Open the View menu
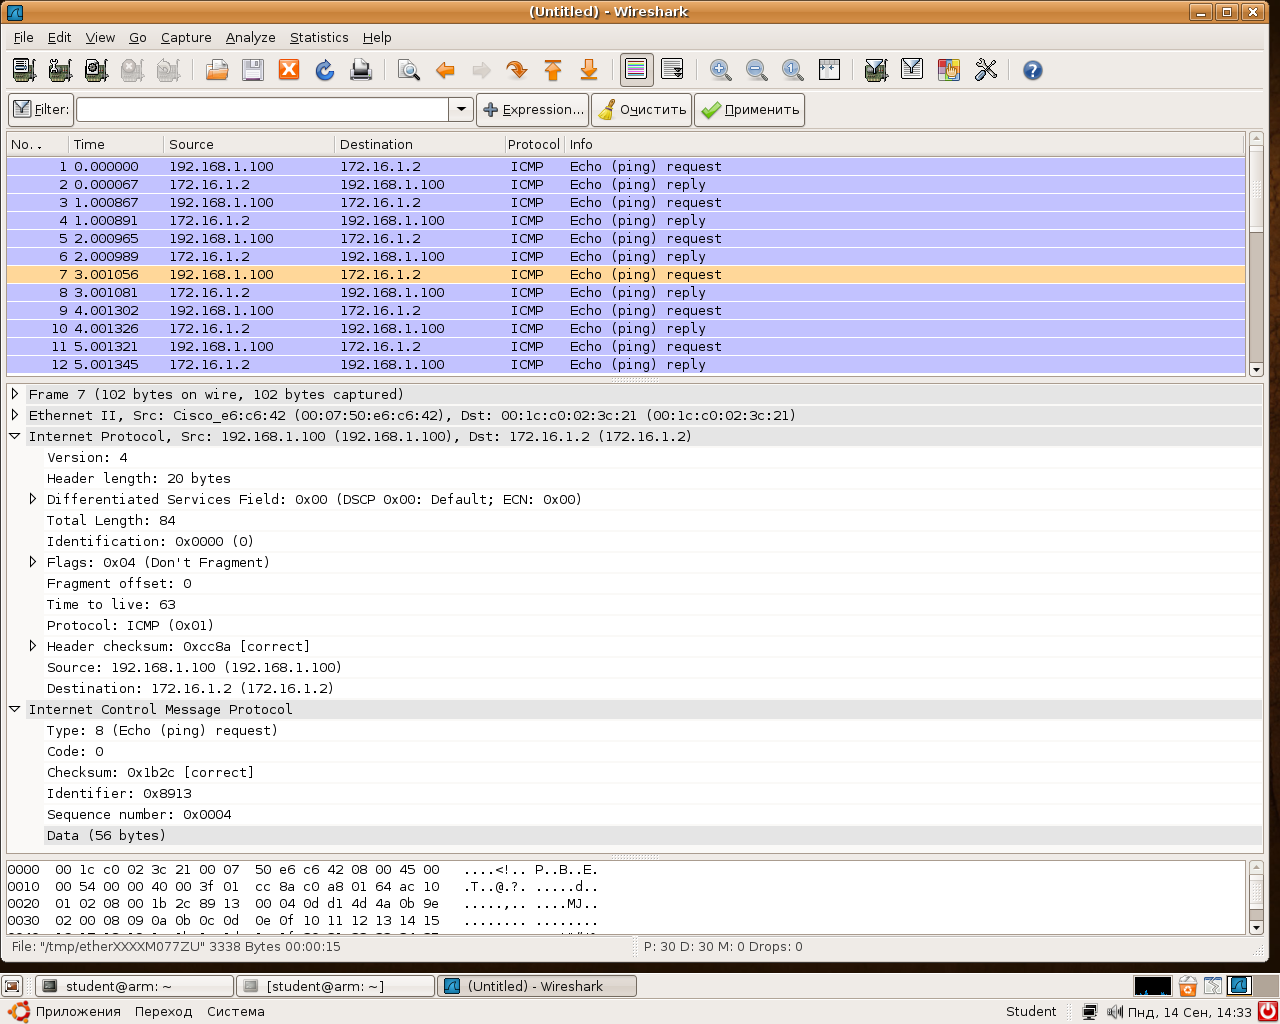The width and height of the screenshot is (1280, 1024). coord(100,37)
